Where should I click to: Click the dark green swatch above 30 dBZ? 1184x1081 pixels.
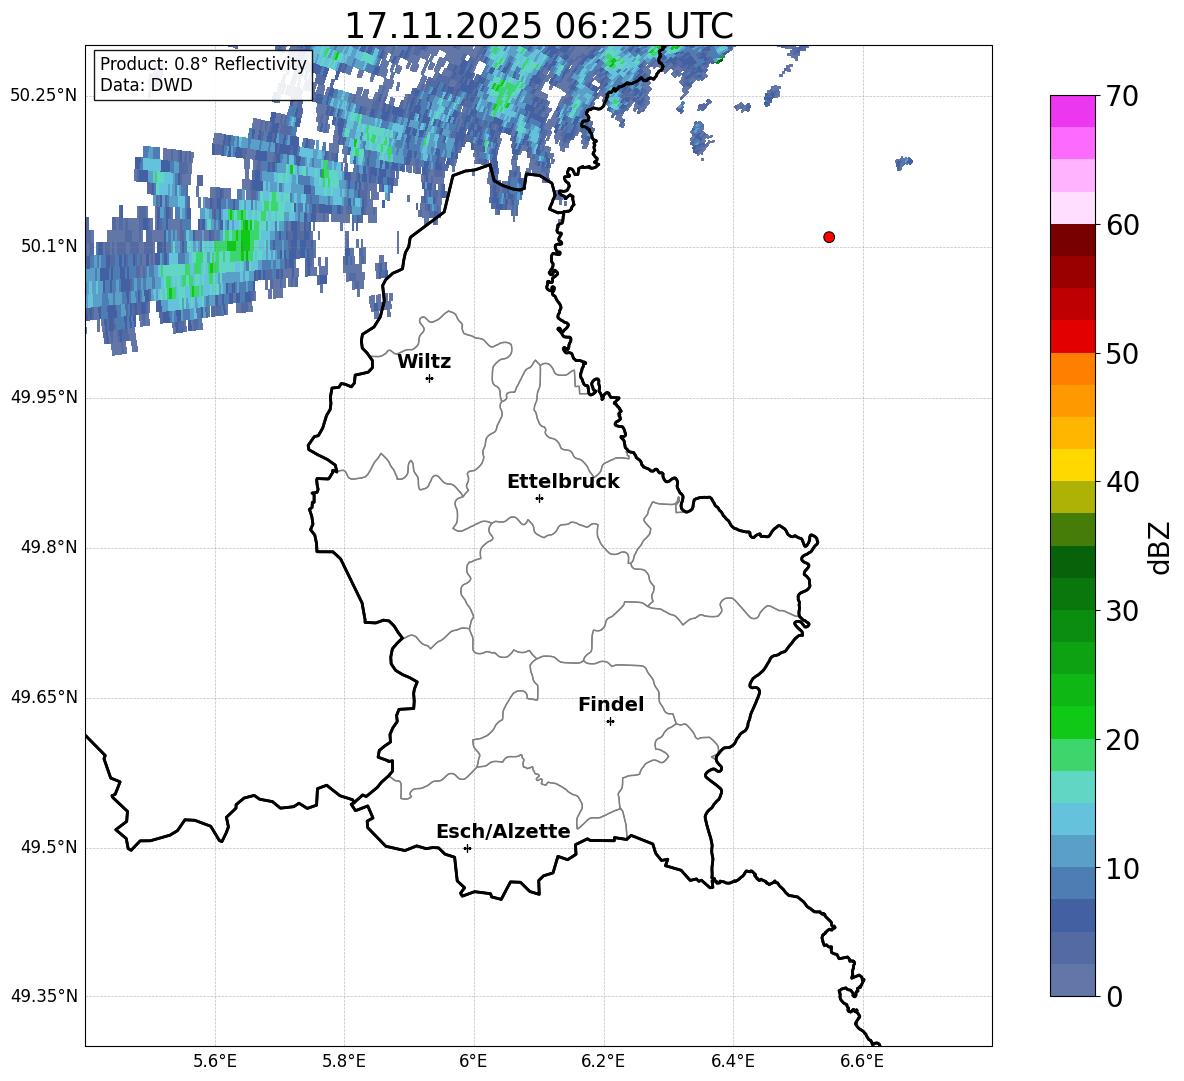tap(1073, 594)
